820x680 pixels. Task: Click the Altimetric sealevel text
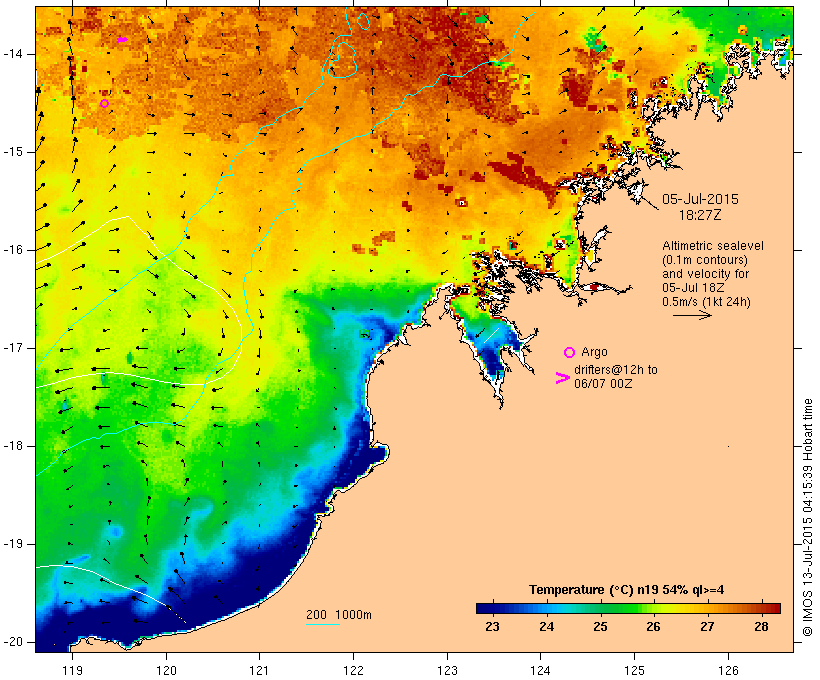point(713,246)
